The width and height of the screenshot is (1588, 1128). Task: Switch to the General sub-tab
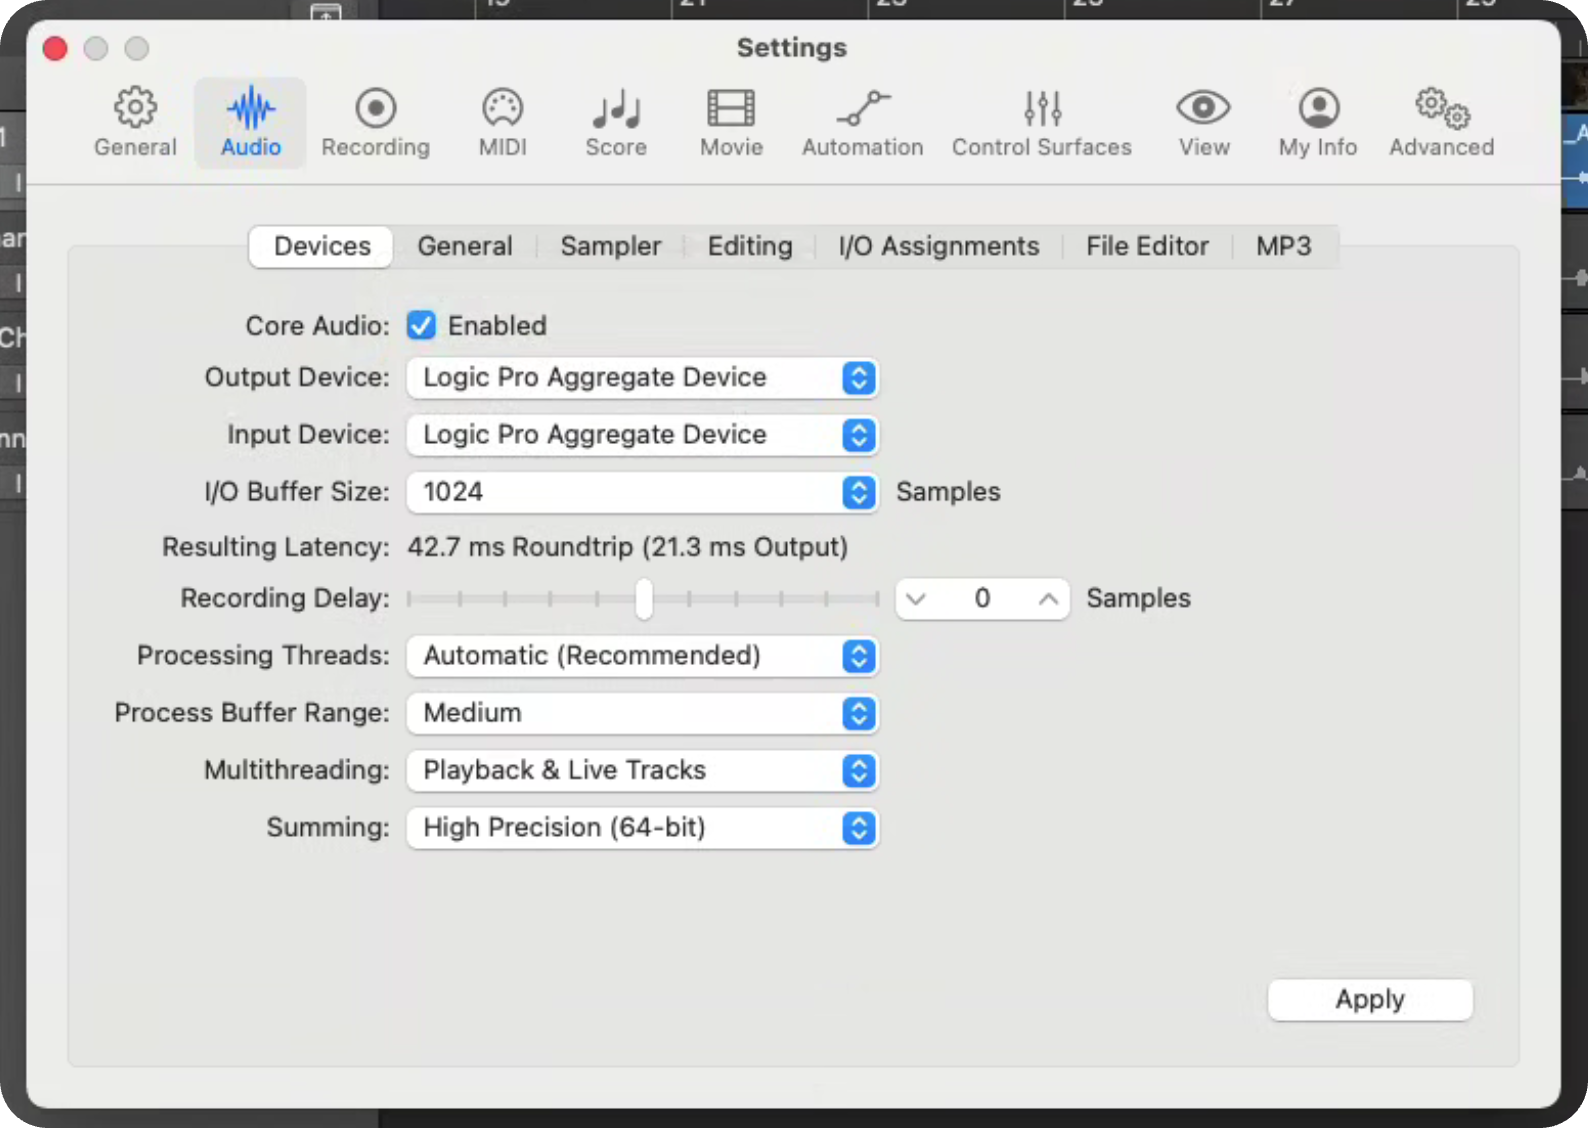click(x=465, y=246)
